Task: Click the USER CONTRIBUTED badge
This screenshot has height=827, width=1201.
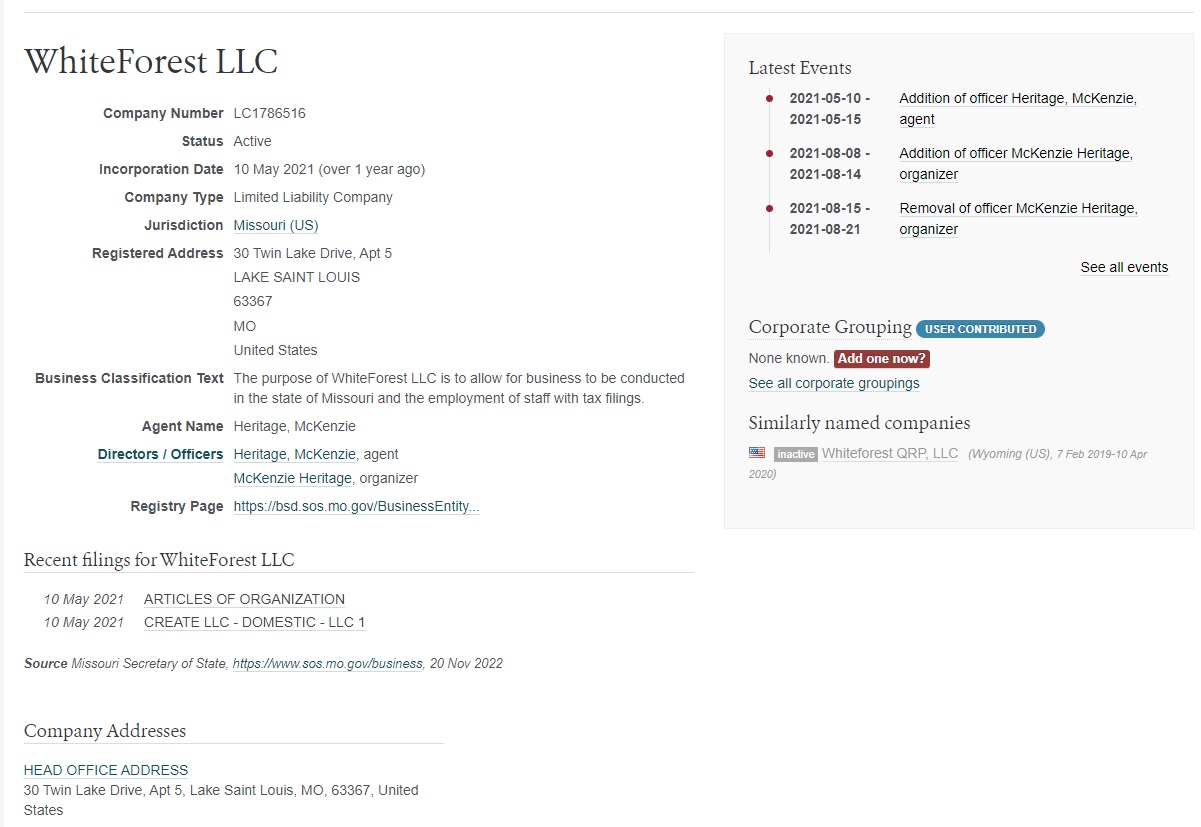Action: (980, 329)
